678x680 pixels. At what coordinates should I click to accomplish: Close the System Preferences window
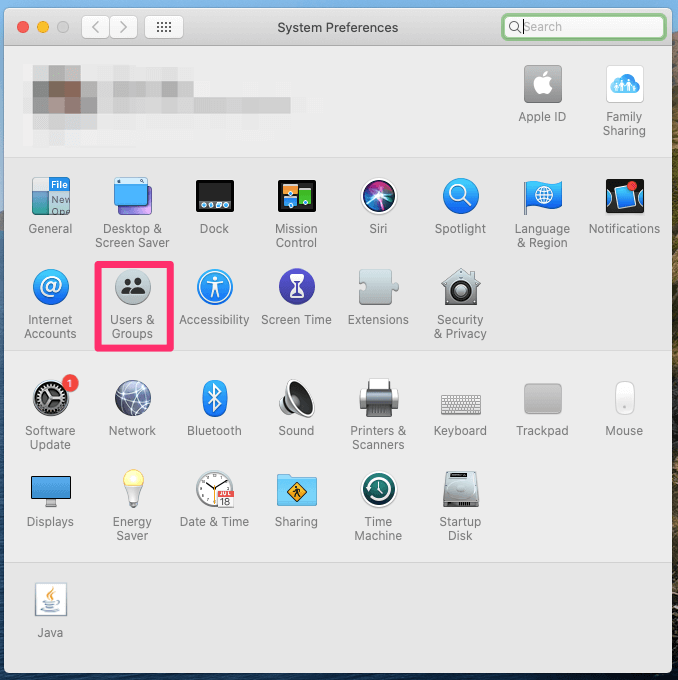point(23,27)
